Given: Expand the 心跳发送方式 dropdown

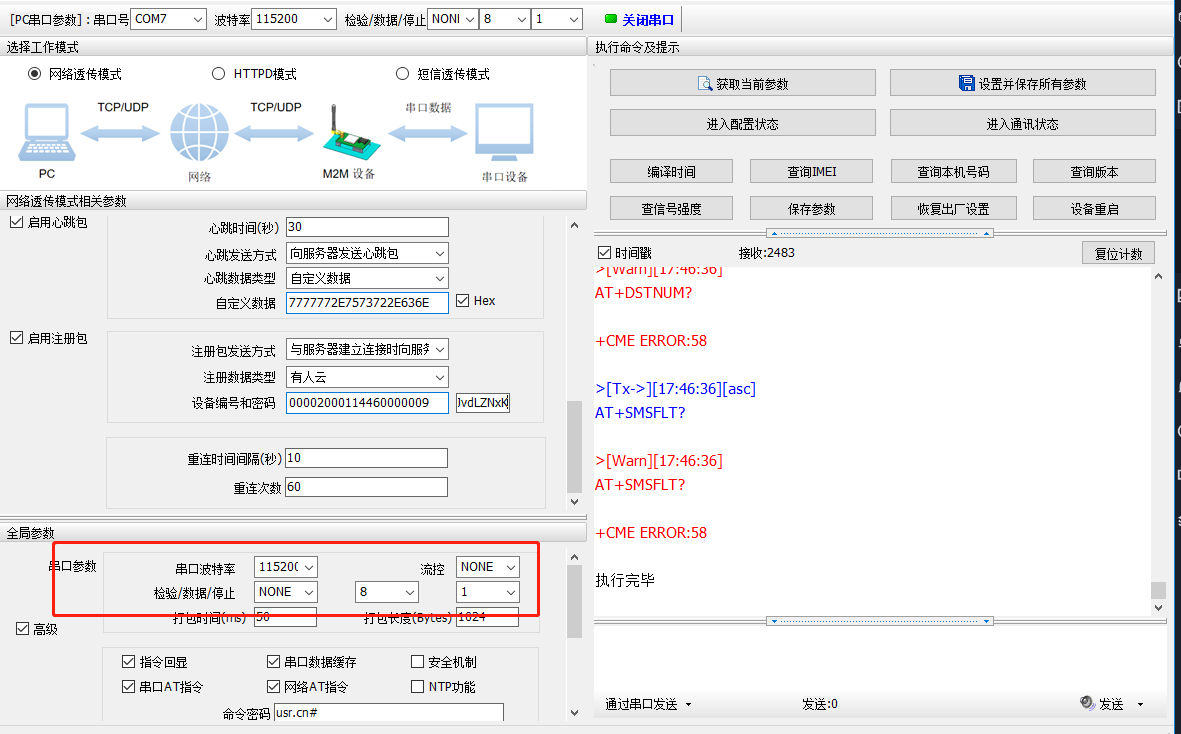Looking at the screenshot, I should [x=367, y=253].
